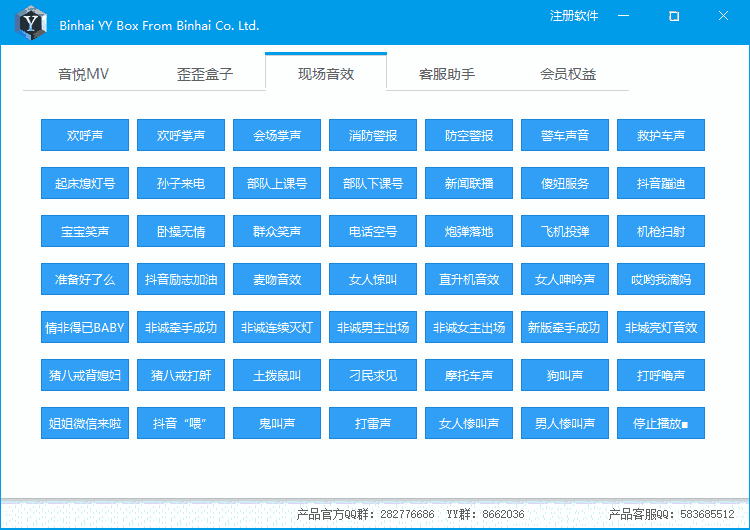Screen dimensions: 750x530
Task: Open the 注册软件 register link
Action: tap(573, 16)
